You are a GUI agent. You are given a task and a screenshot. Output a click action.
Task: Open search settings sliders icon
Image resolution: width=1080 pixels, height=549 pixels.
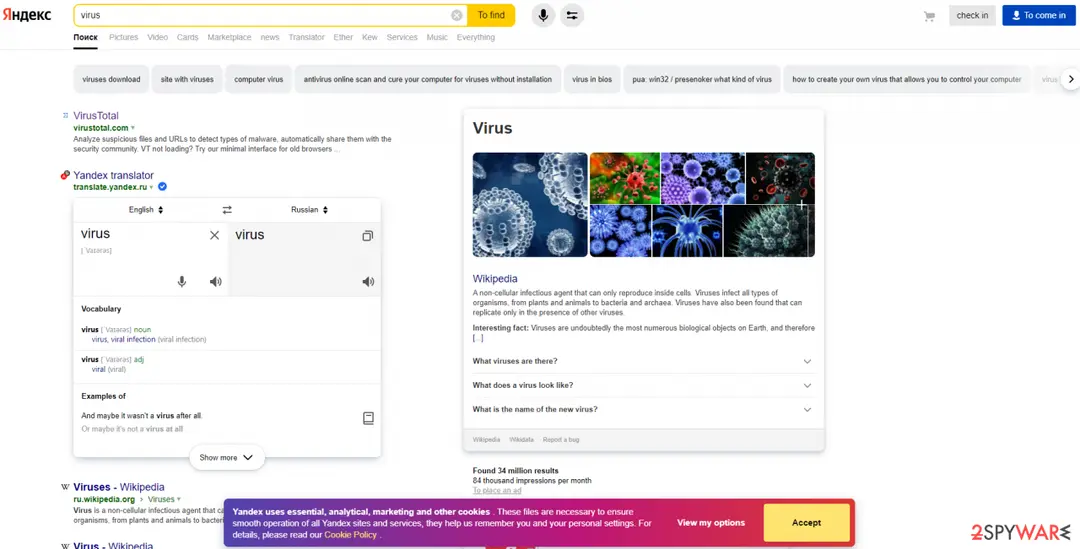point(572,15)
